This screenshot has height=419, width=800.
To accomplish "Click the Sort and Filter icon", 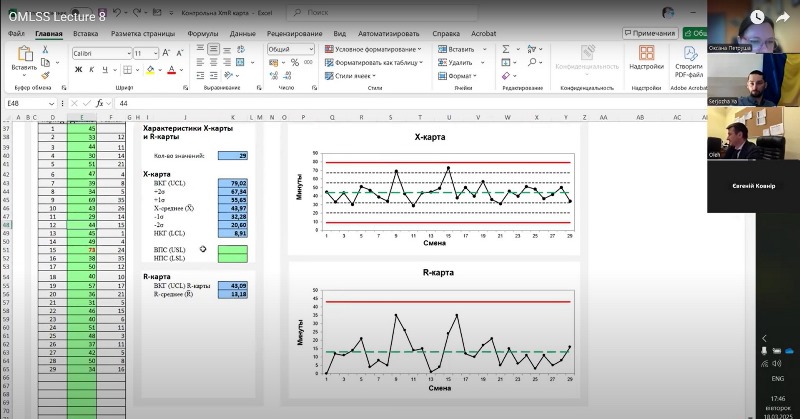I will pyautogui.click(x=532, y=49).
